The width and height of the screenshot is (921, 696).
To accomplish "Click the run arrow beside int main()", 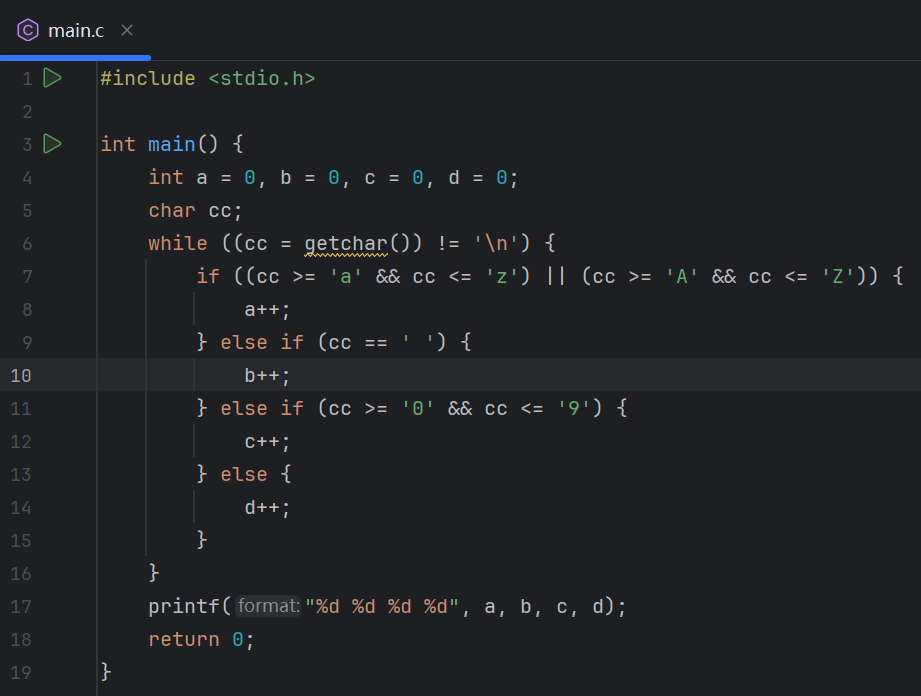I will pyautogui.click(x=53, y=144).
